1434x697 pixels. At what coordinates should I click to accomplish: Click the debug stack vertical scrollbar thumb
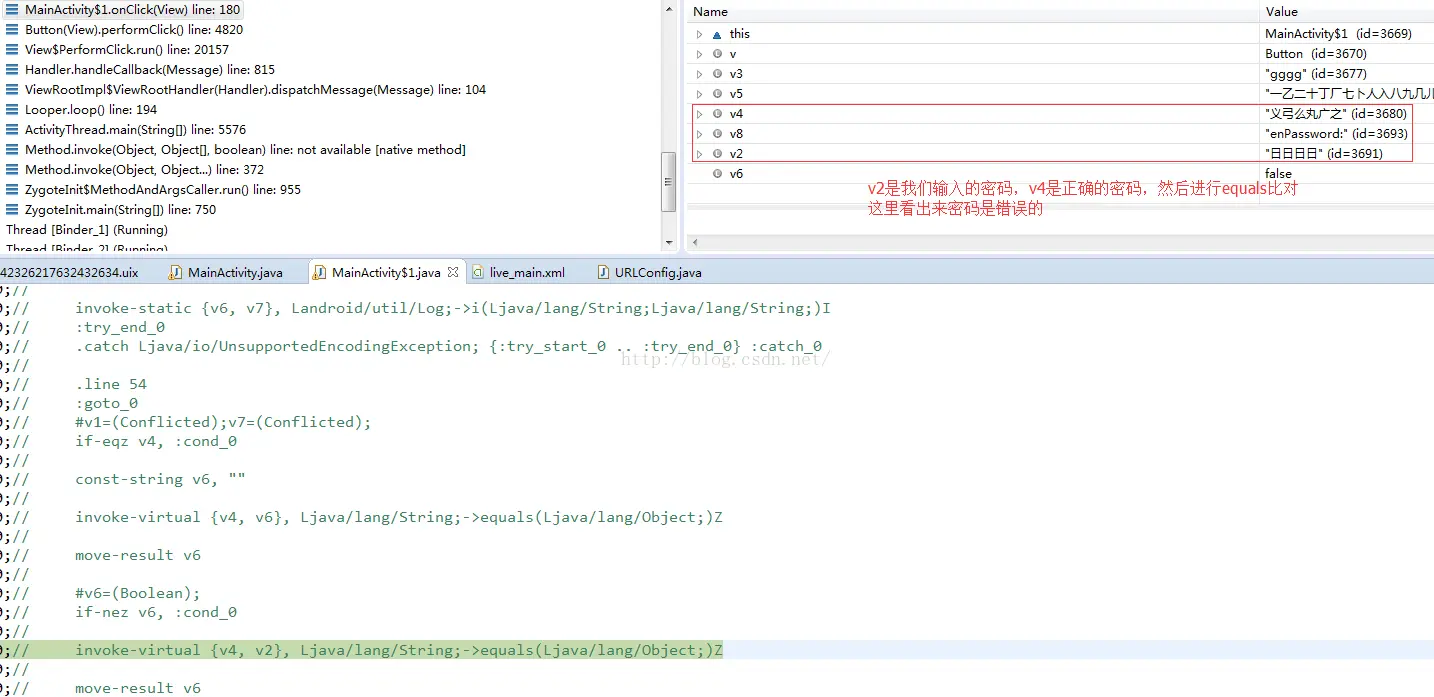(x=669, y=183)
